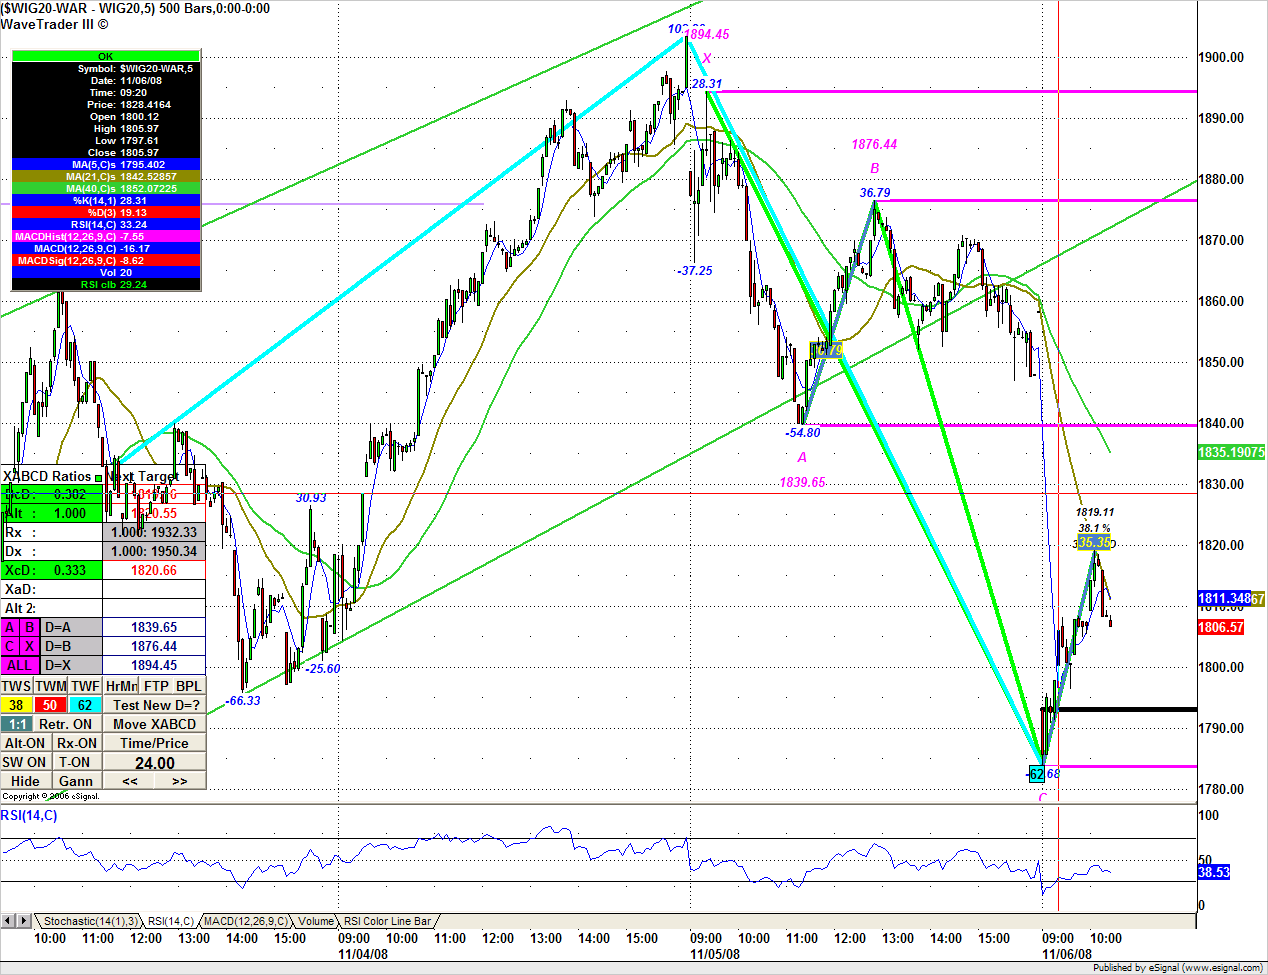Select the red 50 retracement swatch
Viewport: 1268px width, 975px height.
click(x=51, y=705)
